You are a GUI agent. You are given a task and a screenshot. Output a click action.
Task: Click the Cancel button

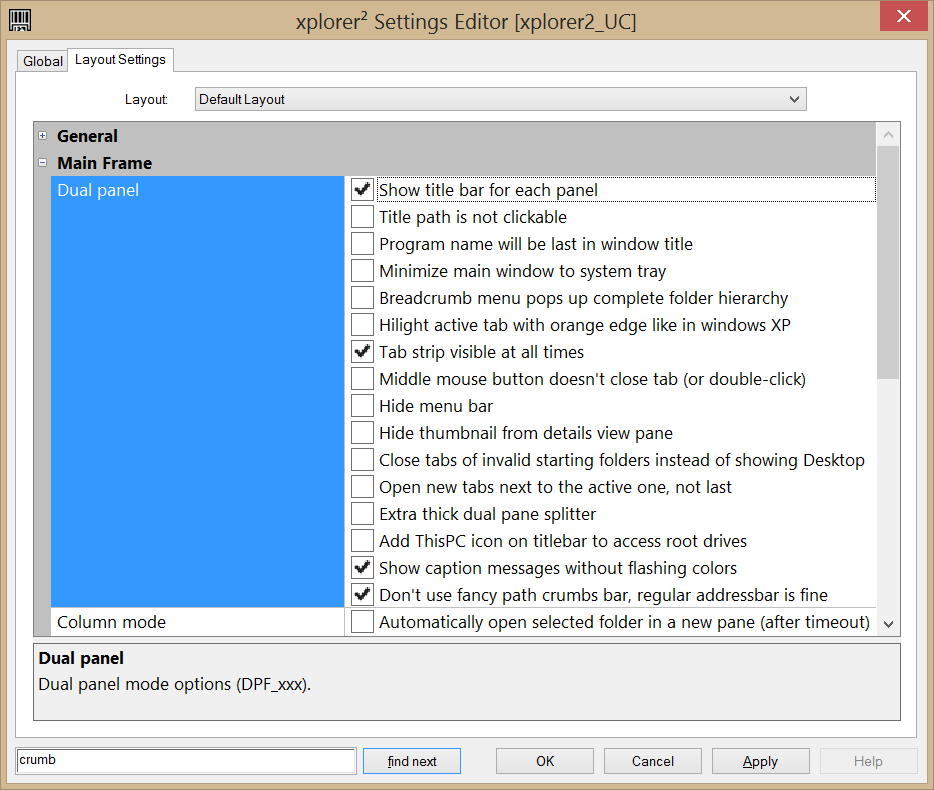[x=652, y=761]
